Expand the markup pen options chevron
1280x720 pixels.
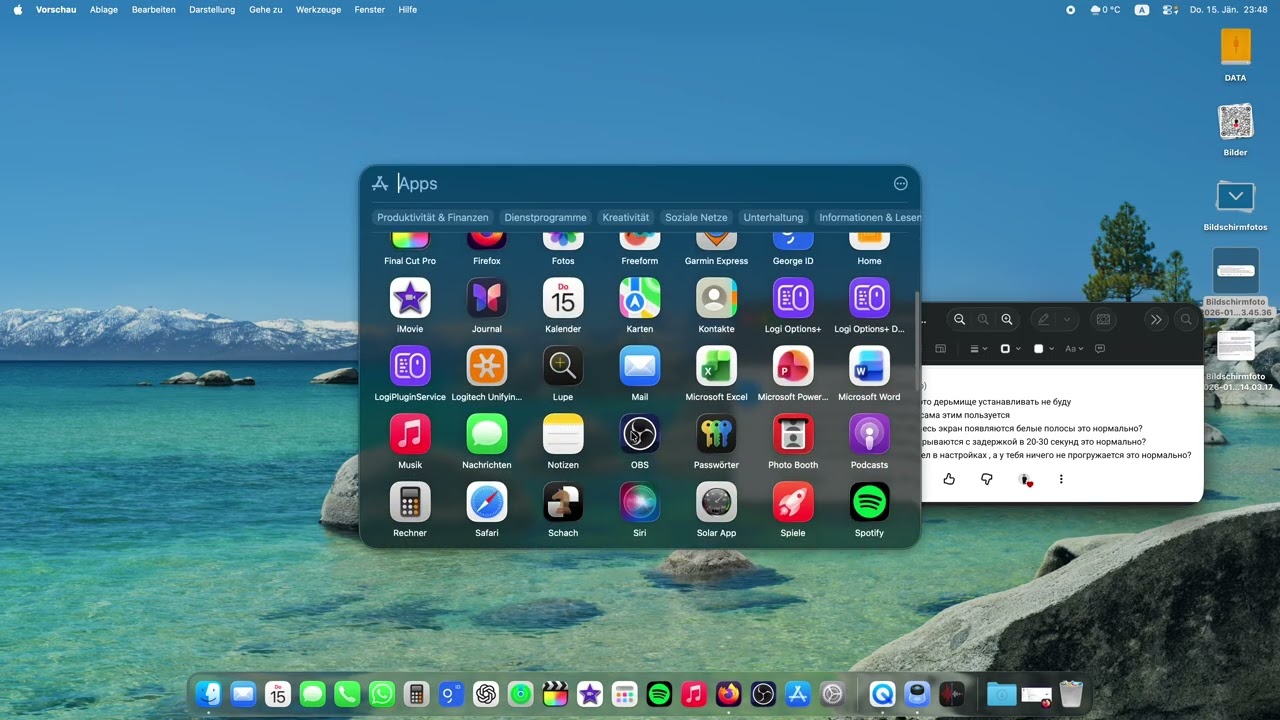(1067, 319)
